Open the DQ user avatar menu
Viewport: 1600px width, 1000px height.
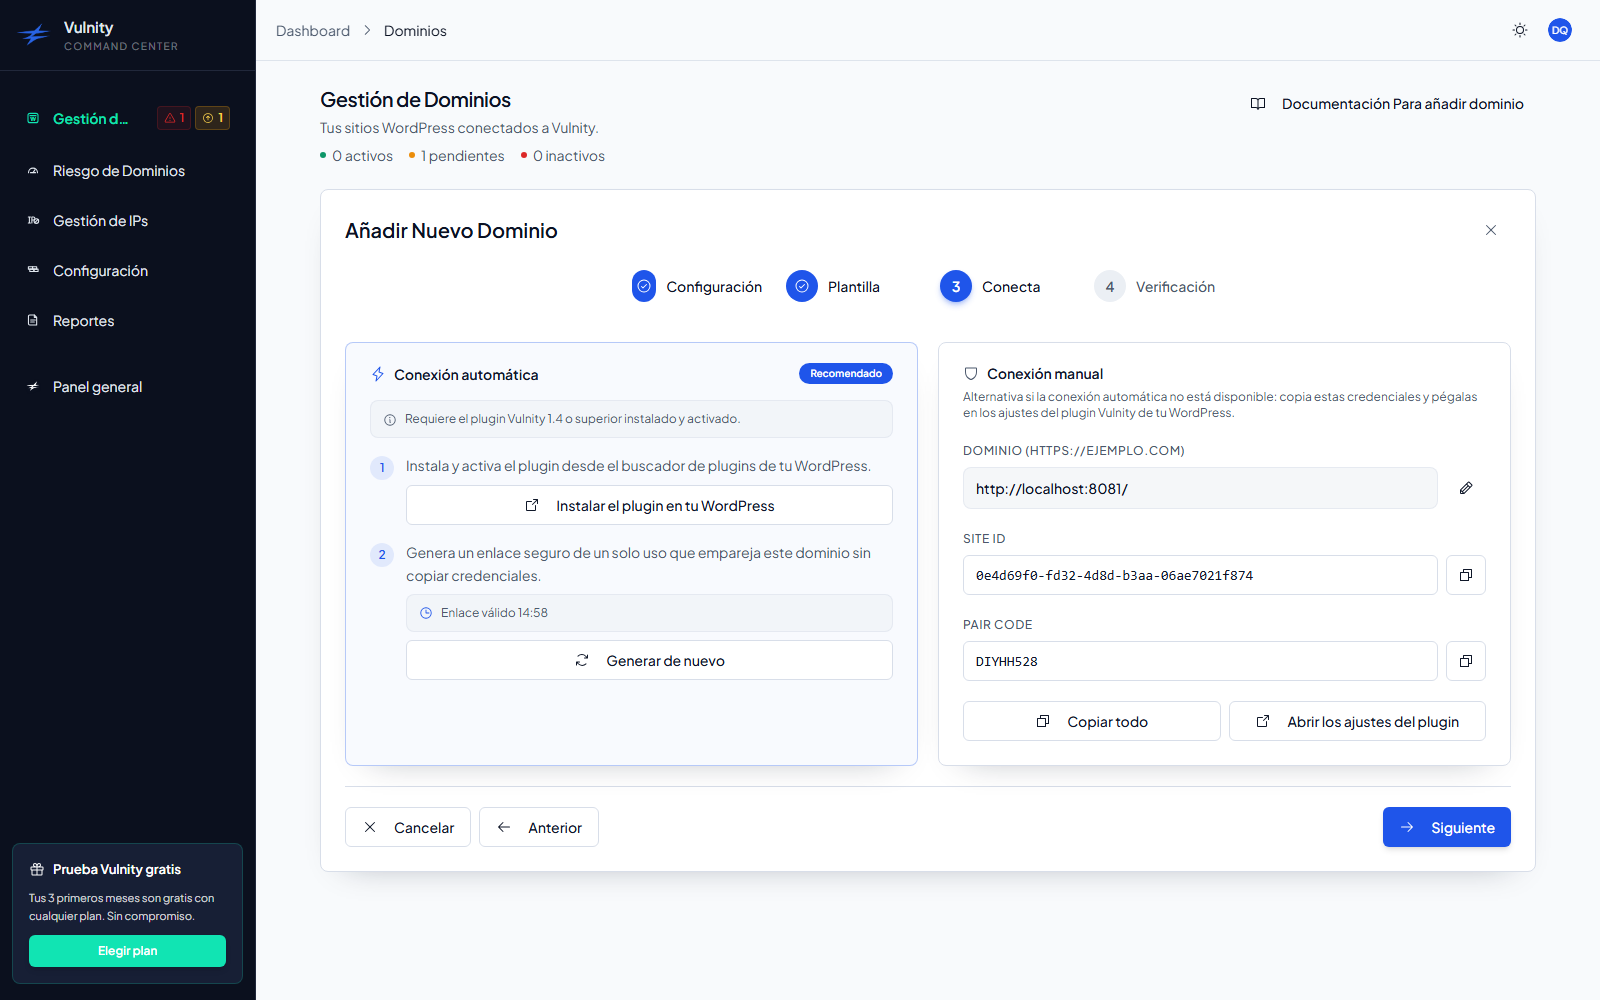1560,30
